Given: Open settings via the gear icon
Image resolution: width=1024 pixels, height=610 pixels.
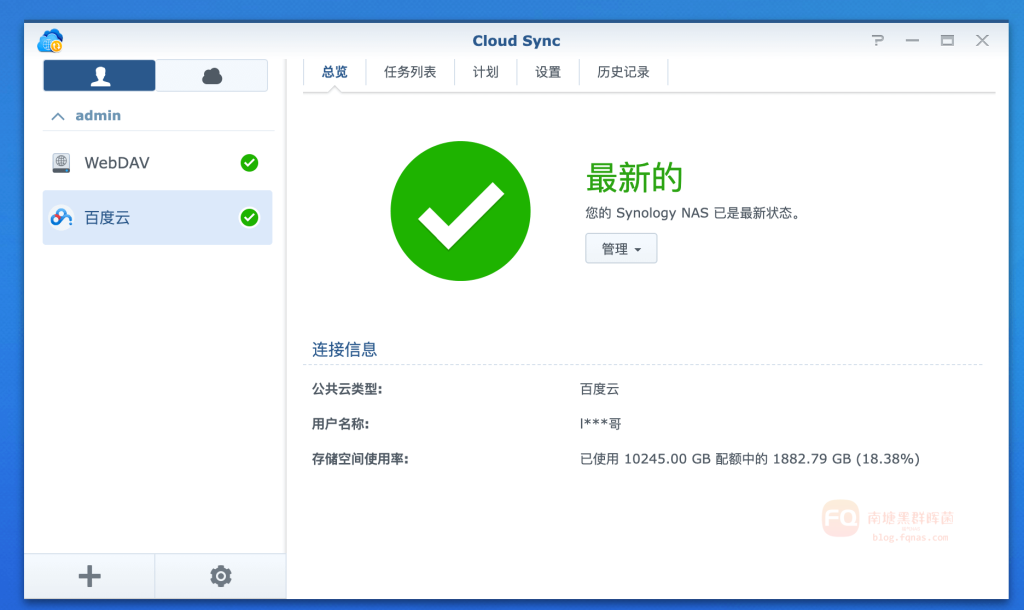Looking at the screenshot, I should click(220, 575).
